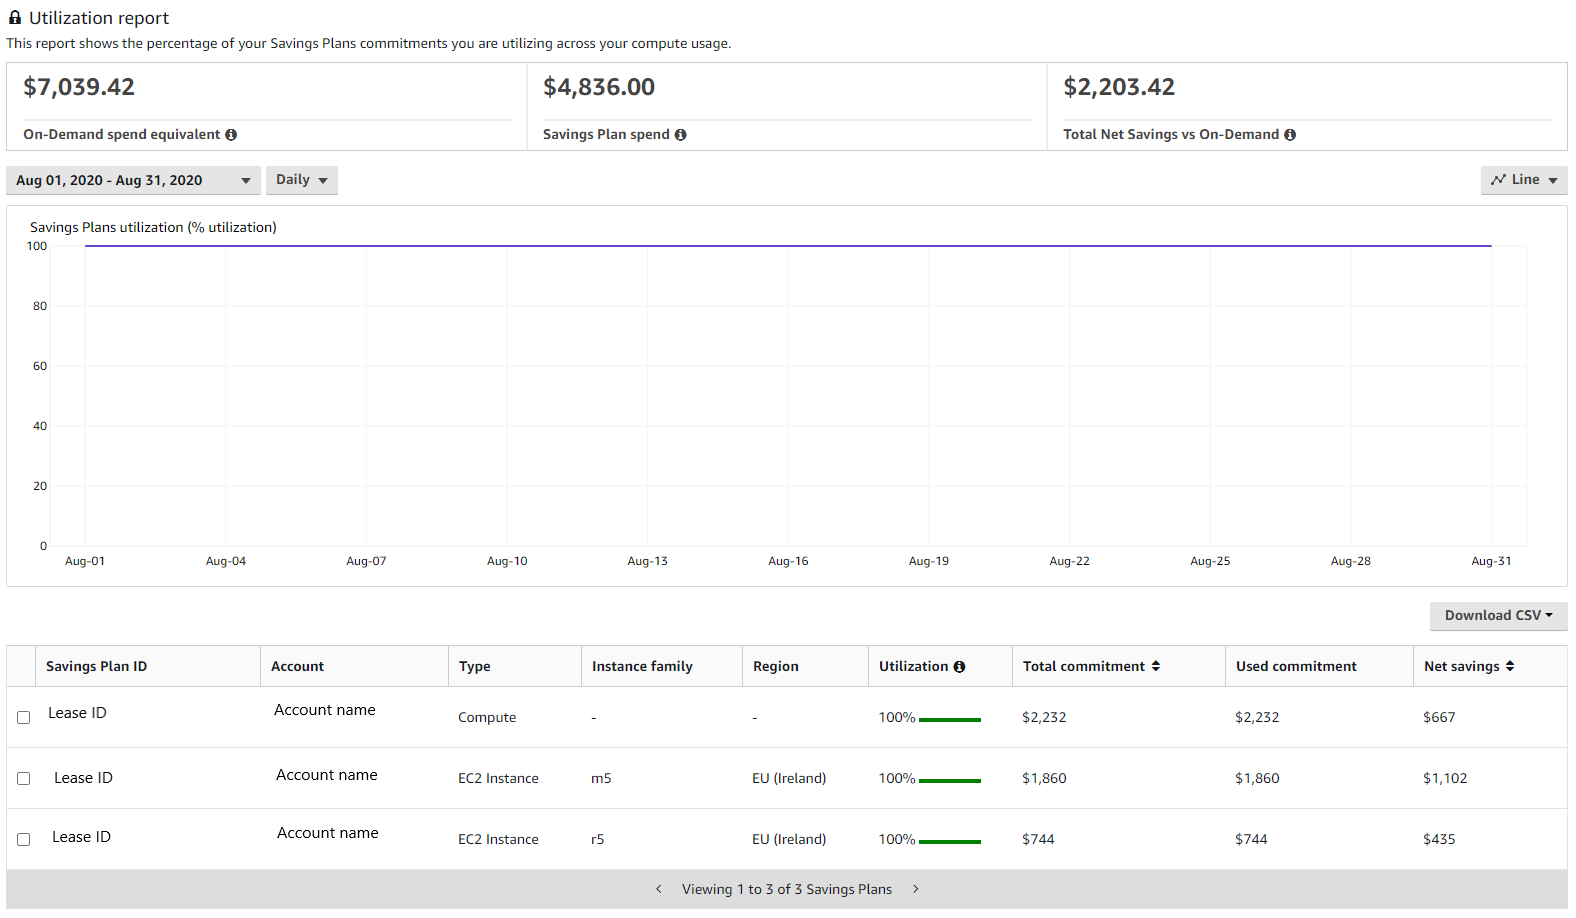The image size is (1576, 918).
Task: Go to previous page of Savings Plans
Action: pos(659,889)
